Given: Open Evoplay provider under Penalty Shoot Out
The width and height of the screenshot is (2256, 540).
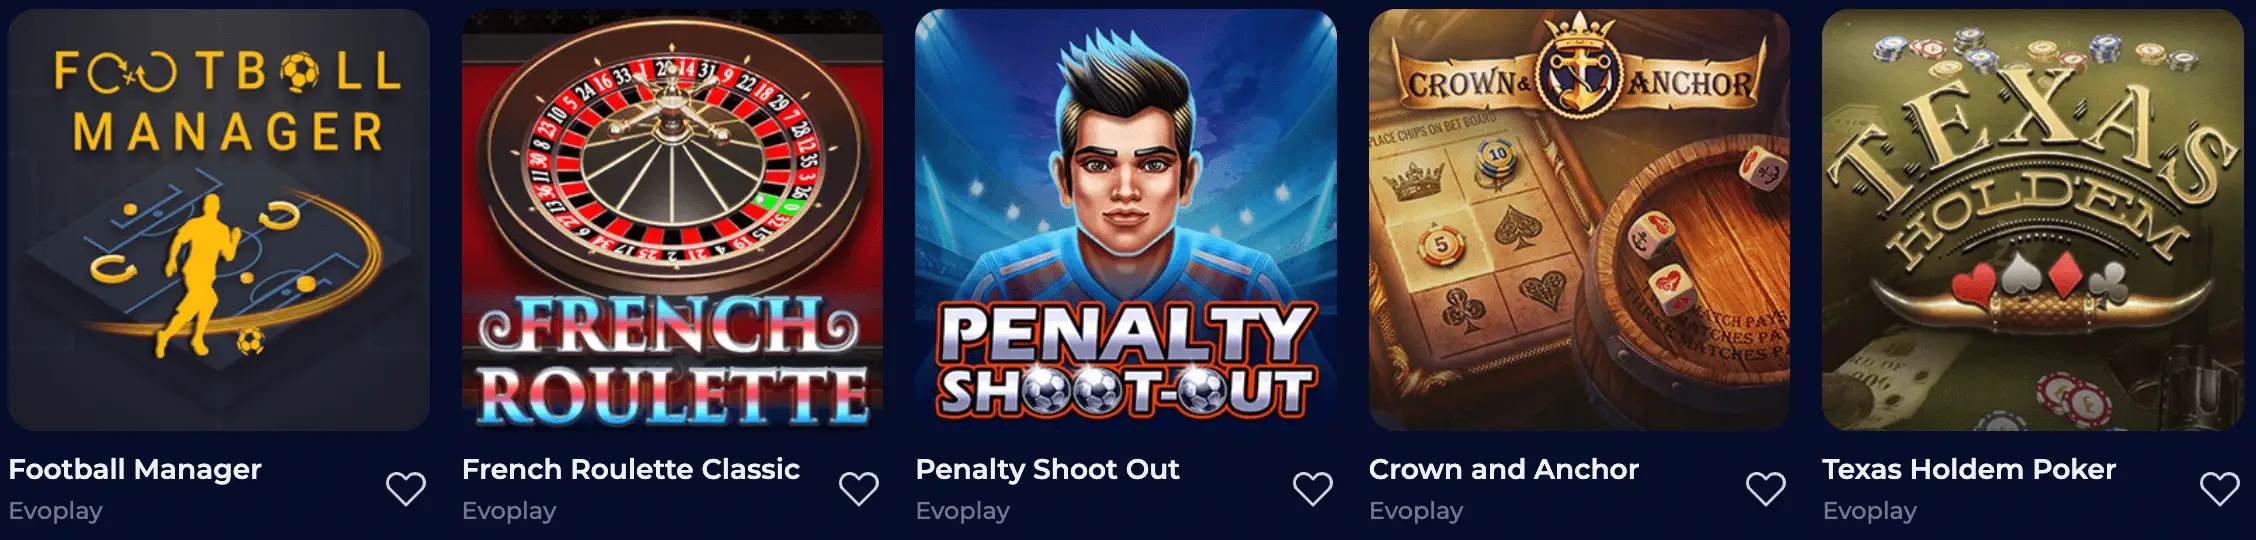Looking at the screenshot, I should coord(963,511).
